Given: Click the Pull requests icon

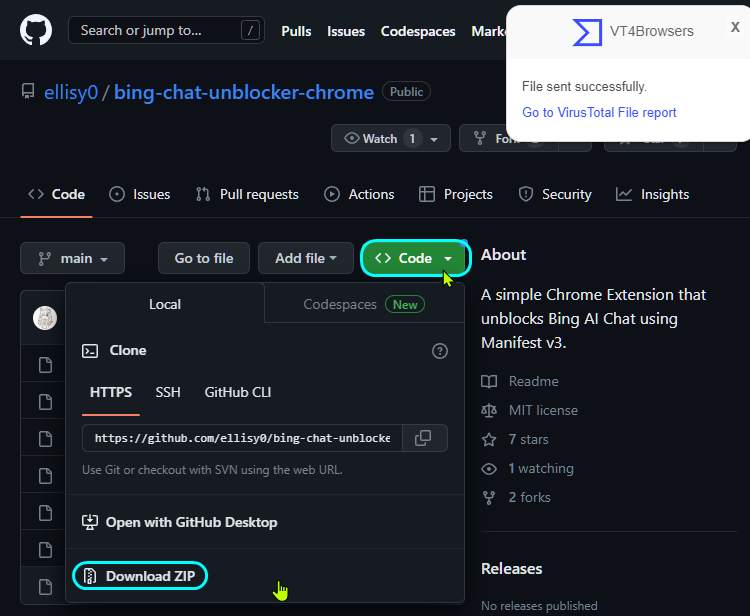Looking at the screenshot, I should [x=203, y=194].
